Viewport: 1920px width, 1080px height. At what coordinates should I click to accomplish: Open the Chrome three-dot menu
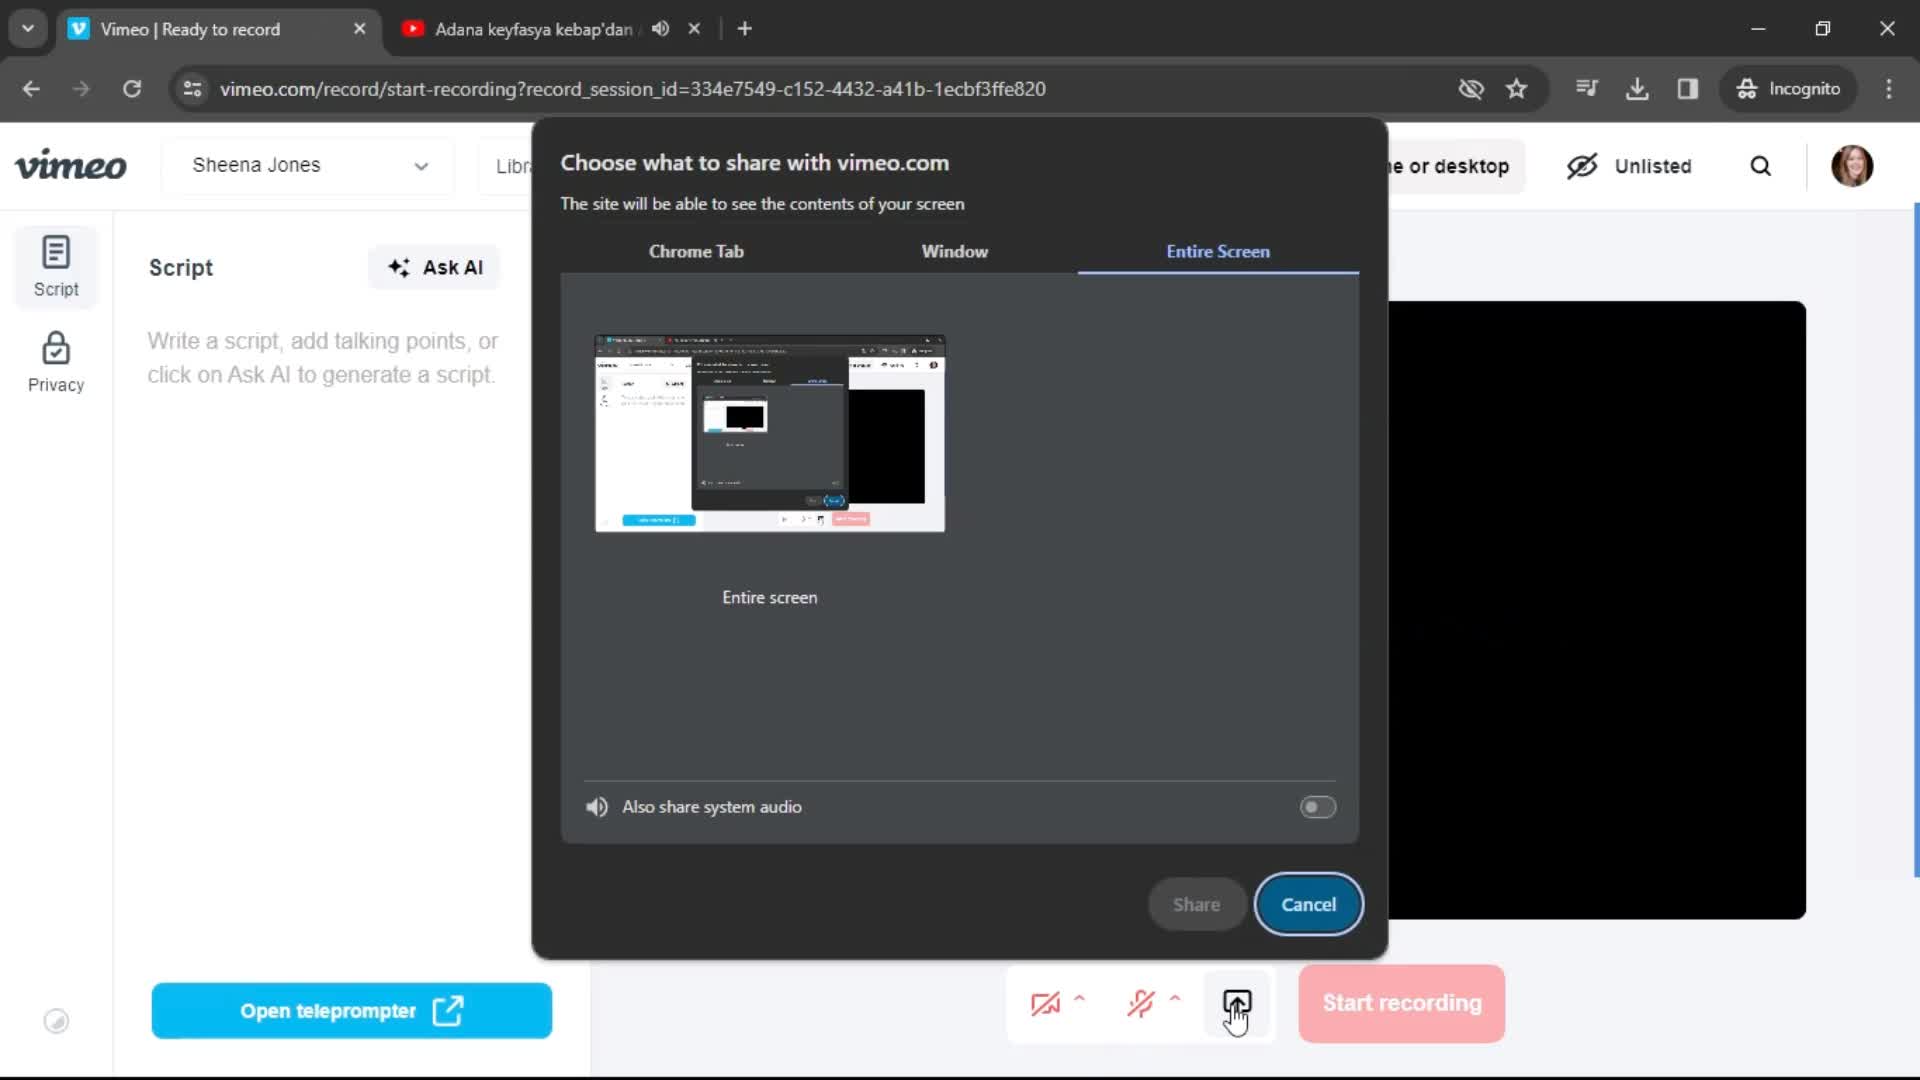coord(1889,89)
